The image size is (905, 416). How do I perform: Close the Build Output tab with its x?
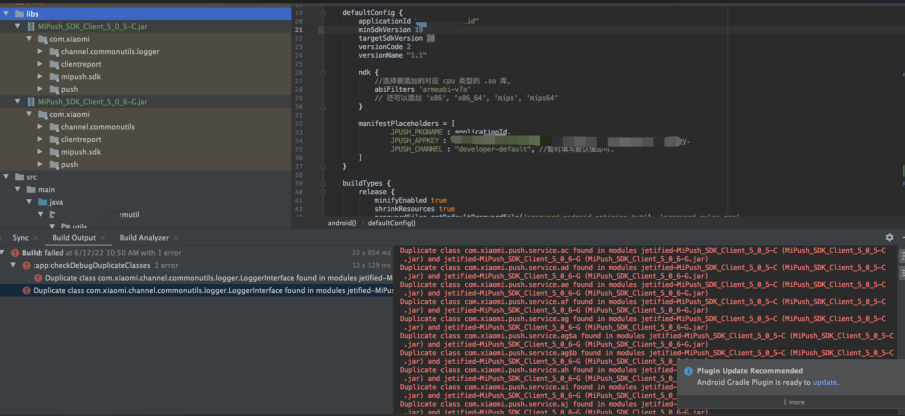[x=103, y=238]
